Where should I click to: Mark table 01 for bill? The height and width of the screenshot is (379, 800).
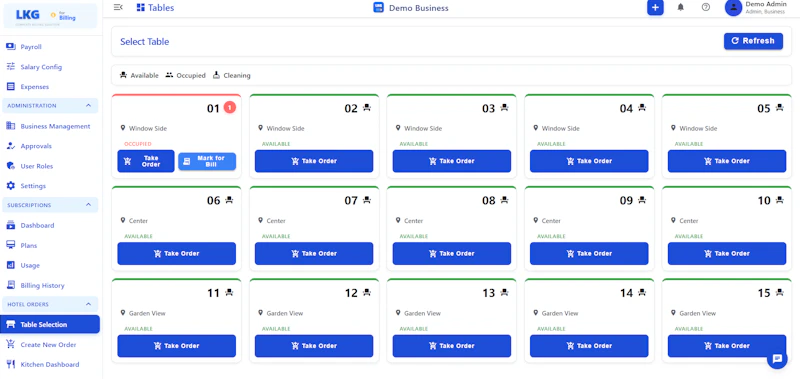click(x=207, y=161)
